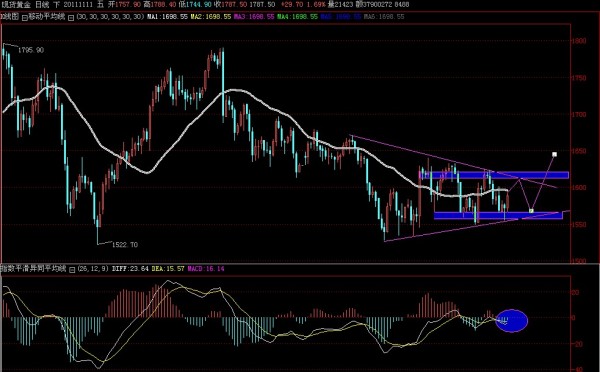
Task: Click the low price 1744.90
Action: [x=198, y=5]
